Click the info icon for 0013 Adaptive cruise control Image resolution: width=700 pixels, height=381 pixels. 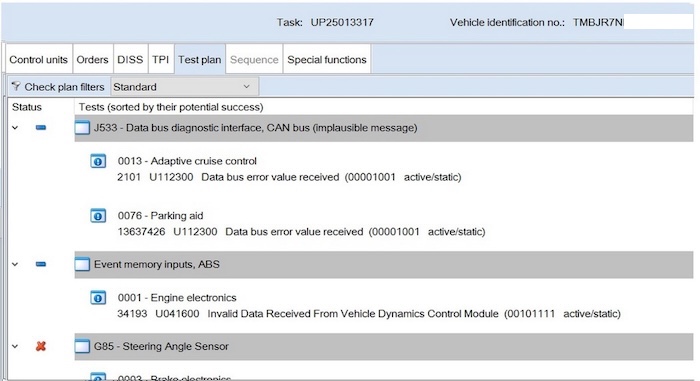(x=98, y=161)
